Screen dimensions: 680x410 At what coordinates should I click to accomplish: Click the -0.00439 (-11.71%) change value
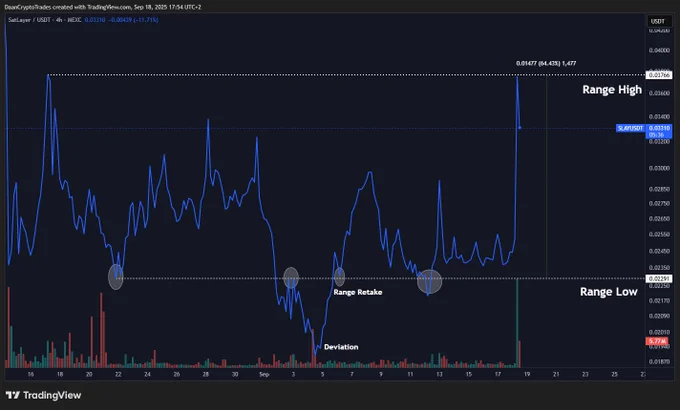click(x=133, y=20)
